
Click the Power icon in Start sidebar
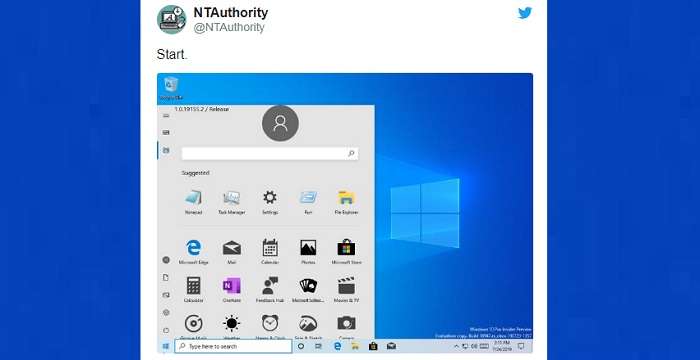coord(166,330)
